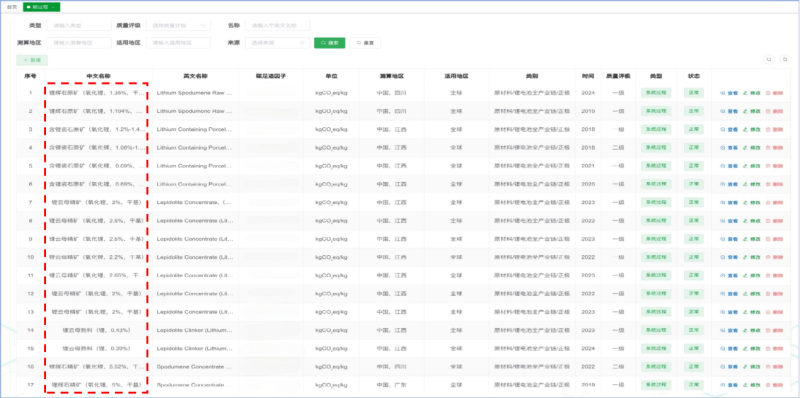View row 14 Lepidolite Clinker details

(729, 331)
